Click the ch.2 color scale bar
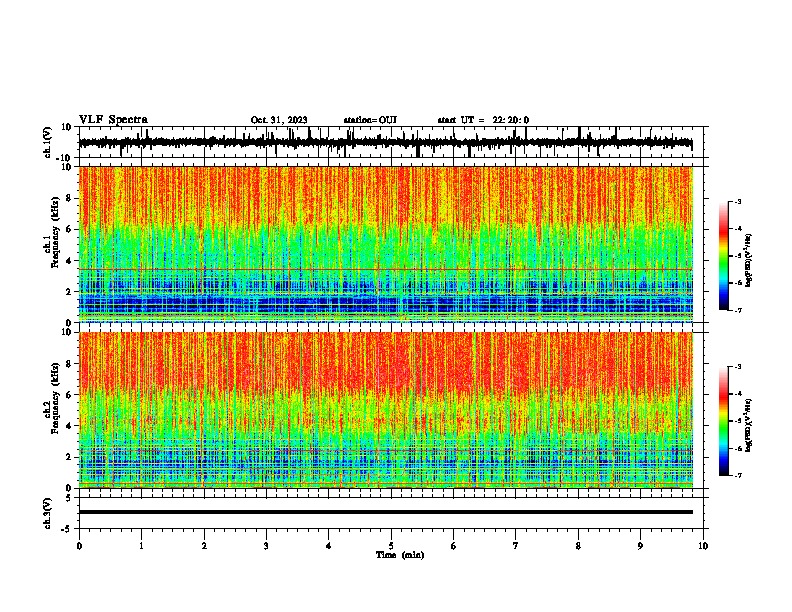Image resolution: width=792 pixels, height=612 pixels. point(723,421)
